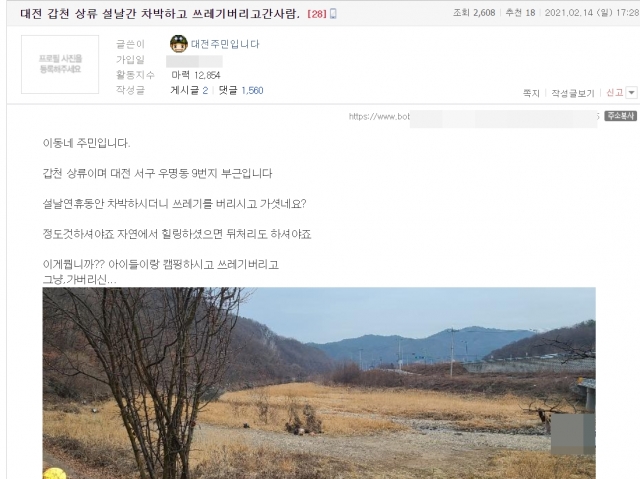Screen dimensions: 640x479
Task: Send a message via 쪽지 link
Action: 531,93
